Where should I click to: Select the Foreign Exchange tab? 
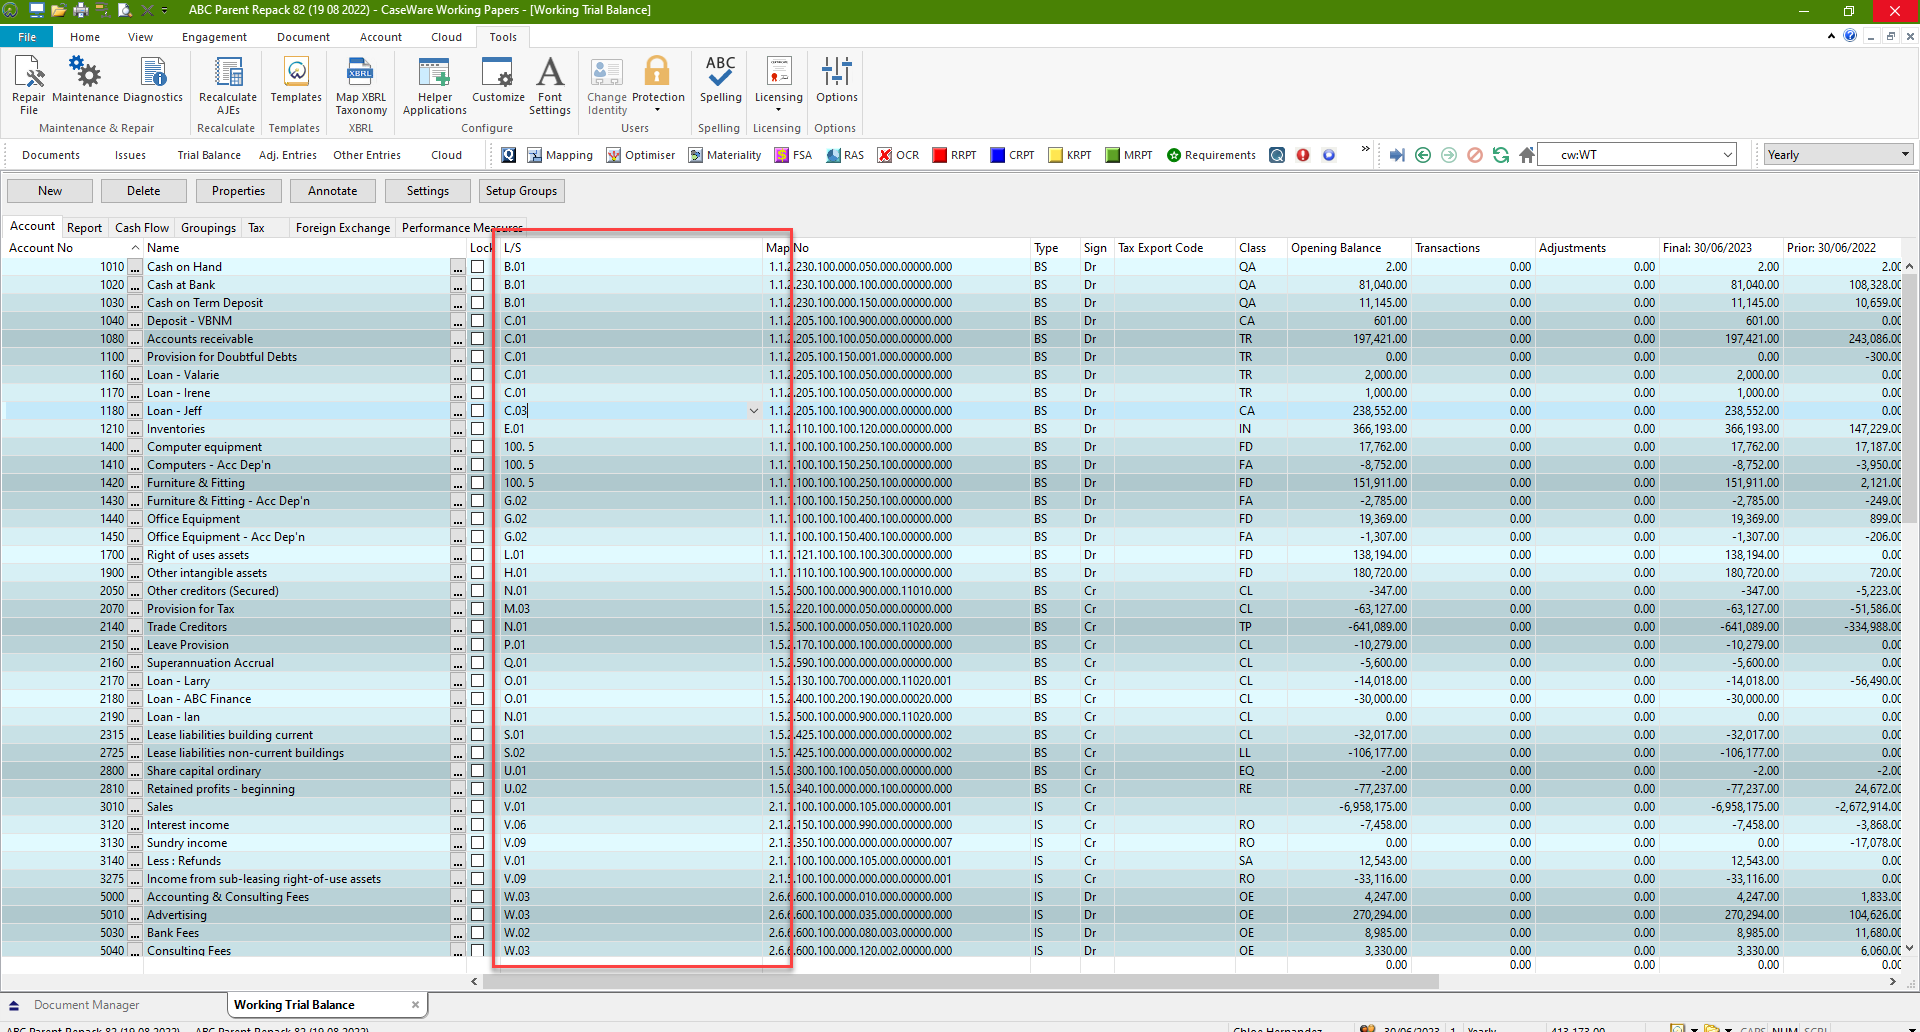coord(343,228)
